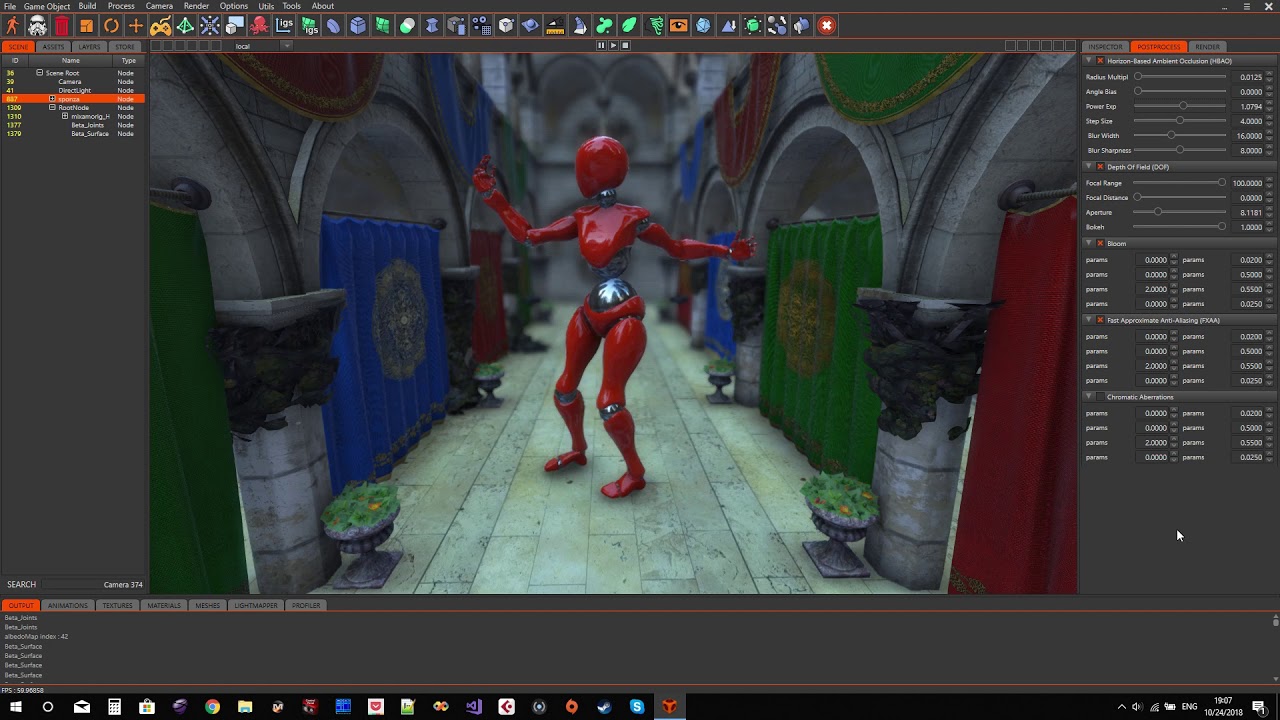Click the orange eye toolbar icon
The height and width of the screenshot is (720, 1280).
[x=678, y=25]
